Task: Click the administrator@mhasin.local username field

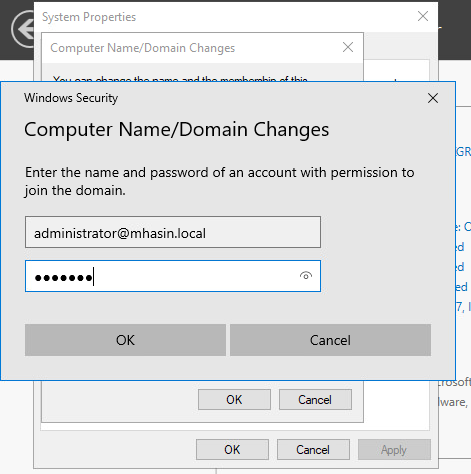Action: 173,232
